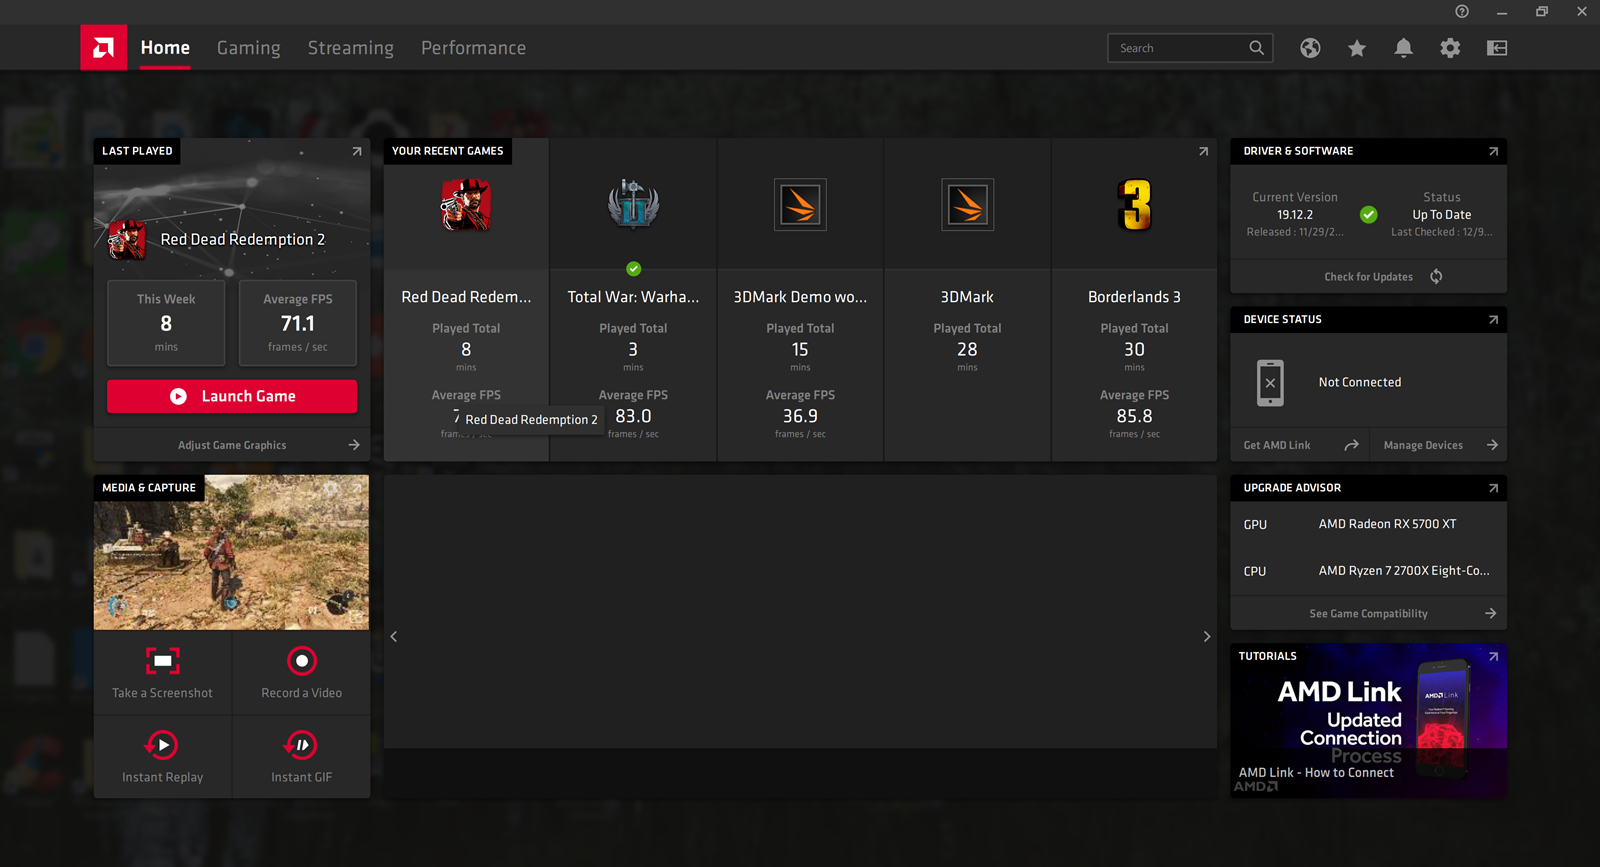This screenshot has height=867, width=1600.
Task: Open notifications bell icon
Action: pyautogui.click(x=1404, y=48)
